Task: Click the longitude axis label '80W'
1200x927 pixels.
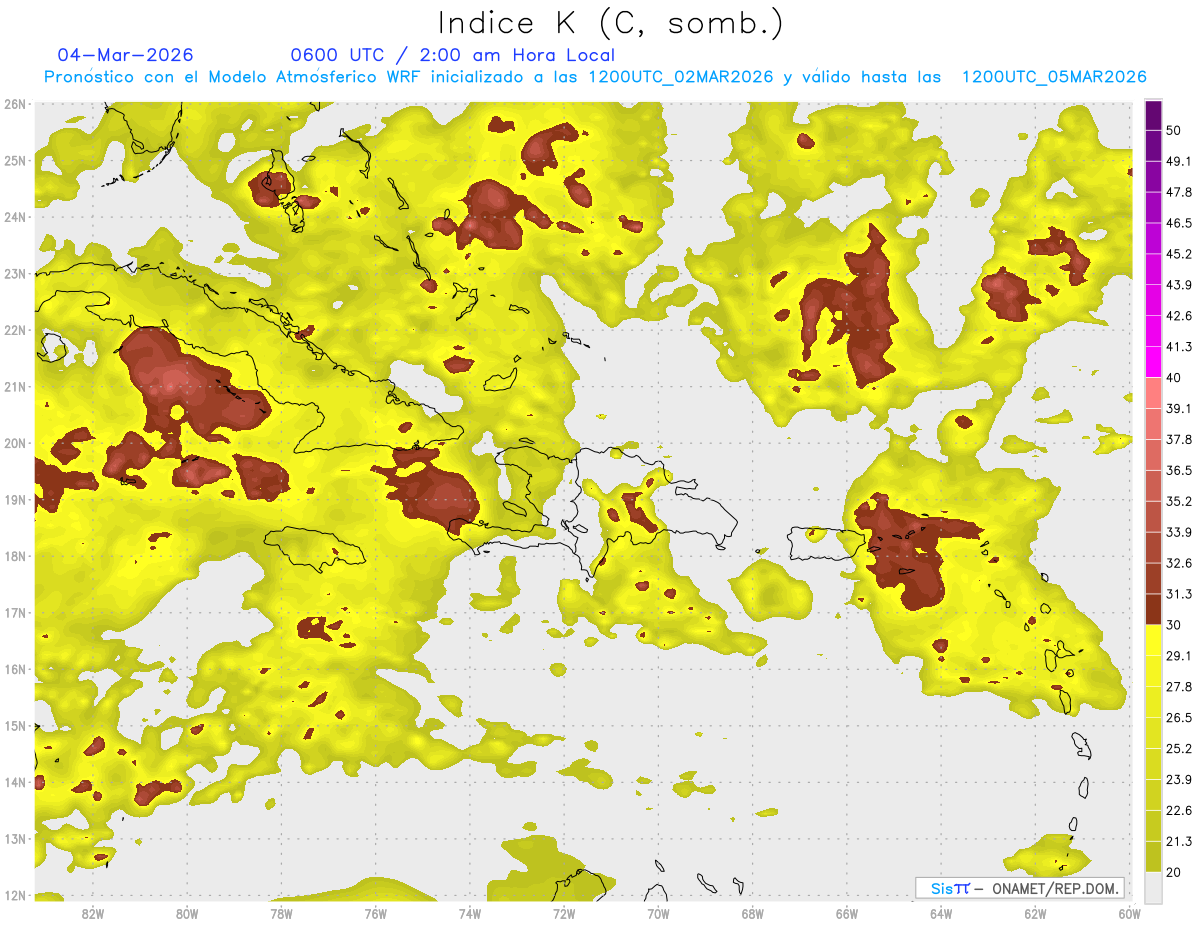Action: [x=187, y=914]
